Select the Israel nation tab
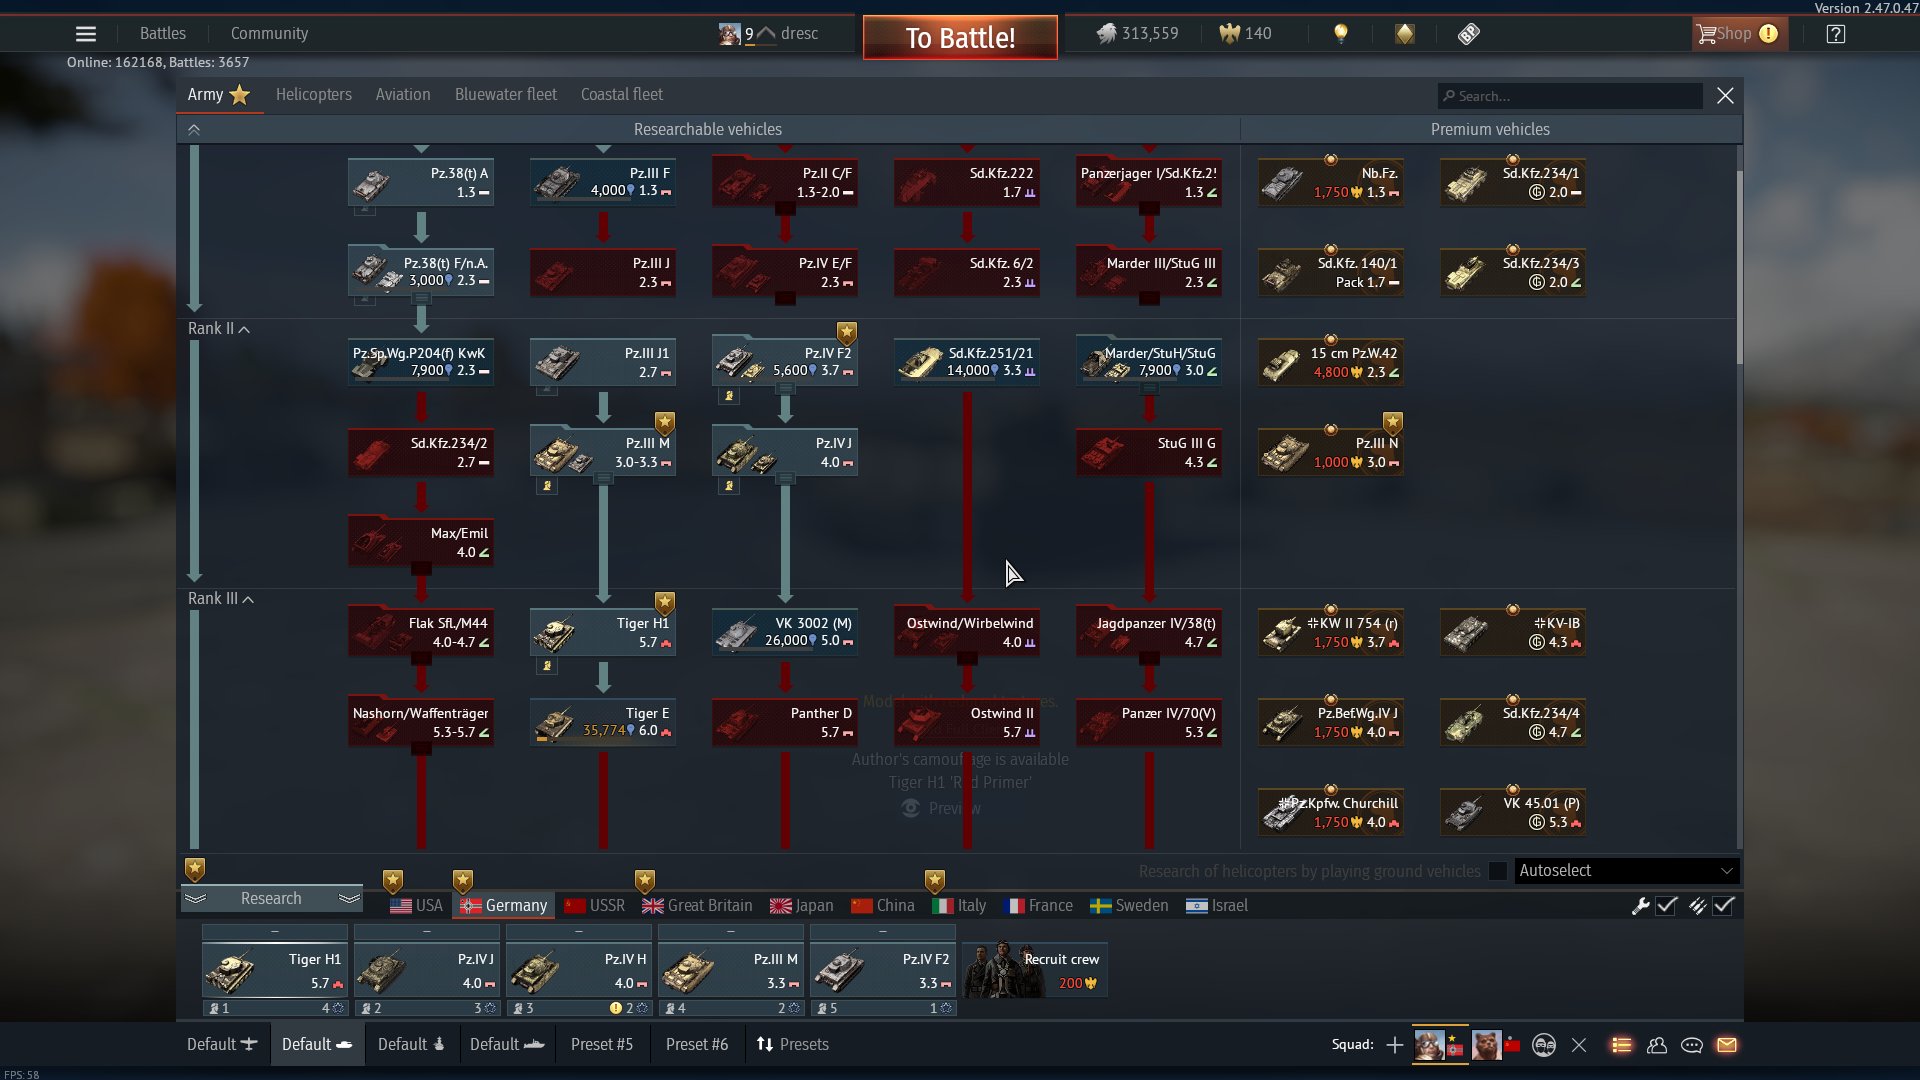Screen dimensions: 1920x1080 [1217, 906]
